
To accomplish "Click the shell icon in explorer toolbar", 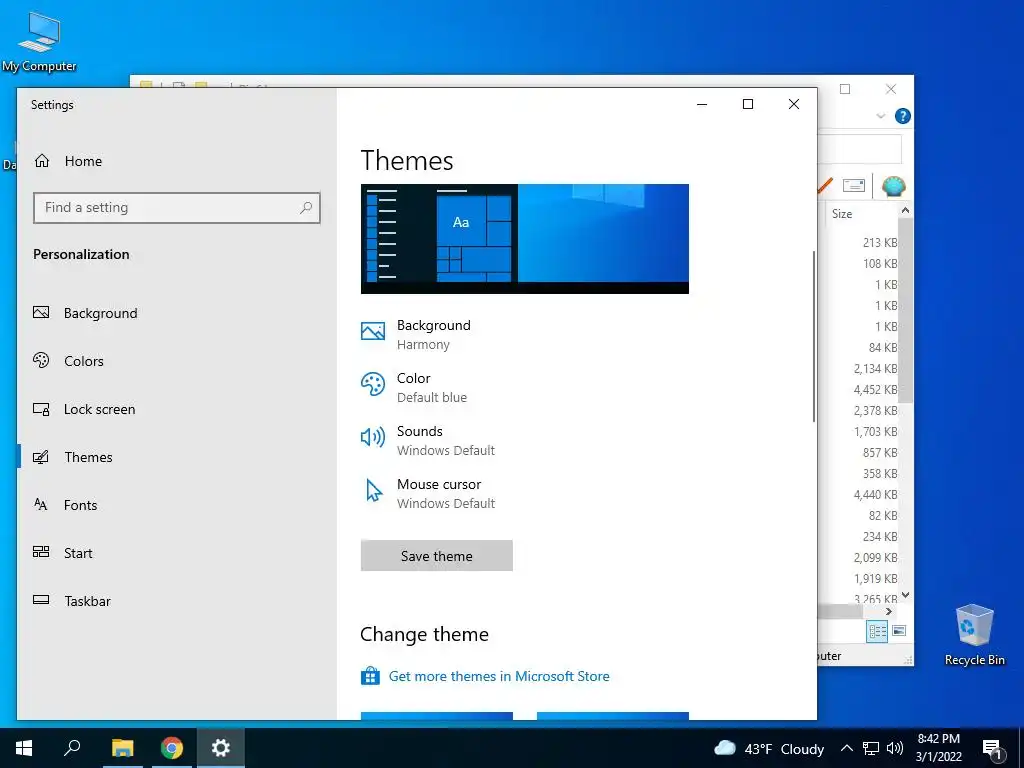I will (x=893, y=186).
